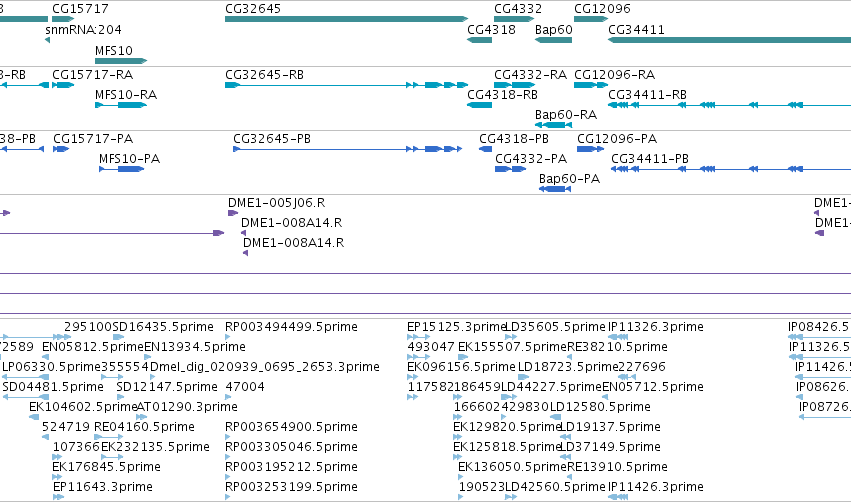Open the SD04481.5prime EST label

[53, 387]
